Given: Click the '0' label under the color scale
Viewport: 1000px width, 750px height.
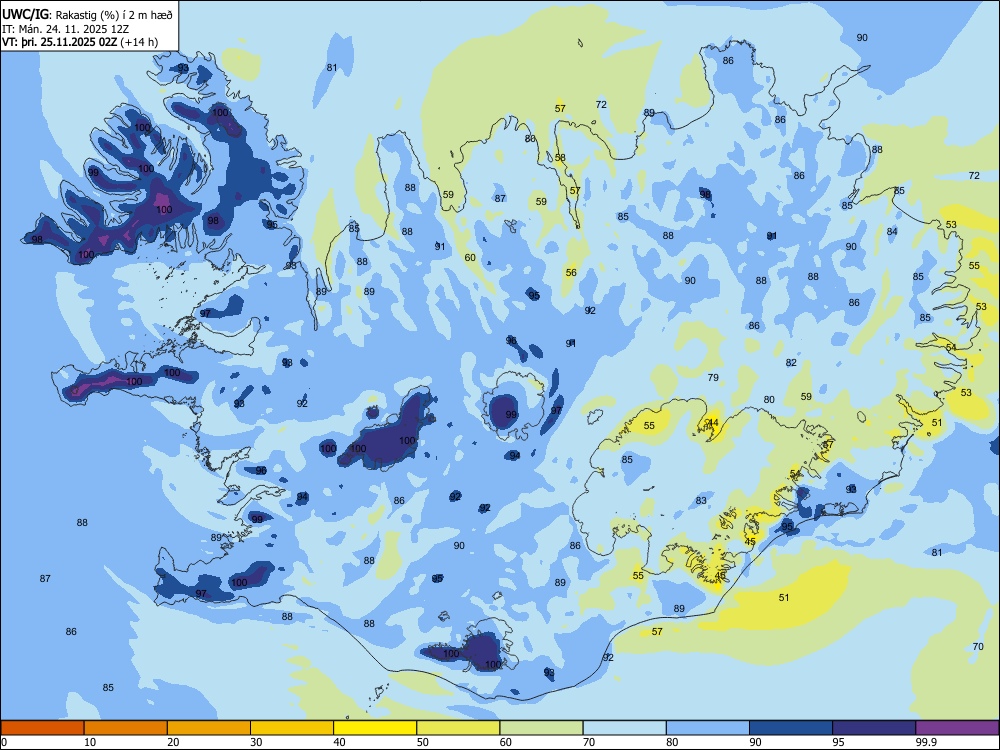Looking at the screenshot, I should pyautogui.click(x=4, y=742).
